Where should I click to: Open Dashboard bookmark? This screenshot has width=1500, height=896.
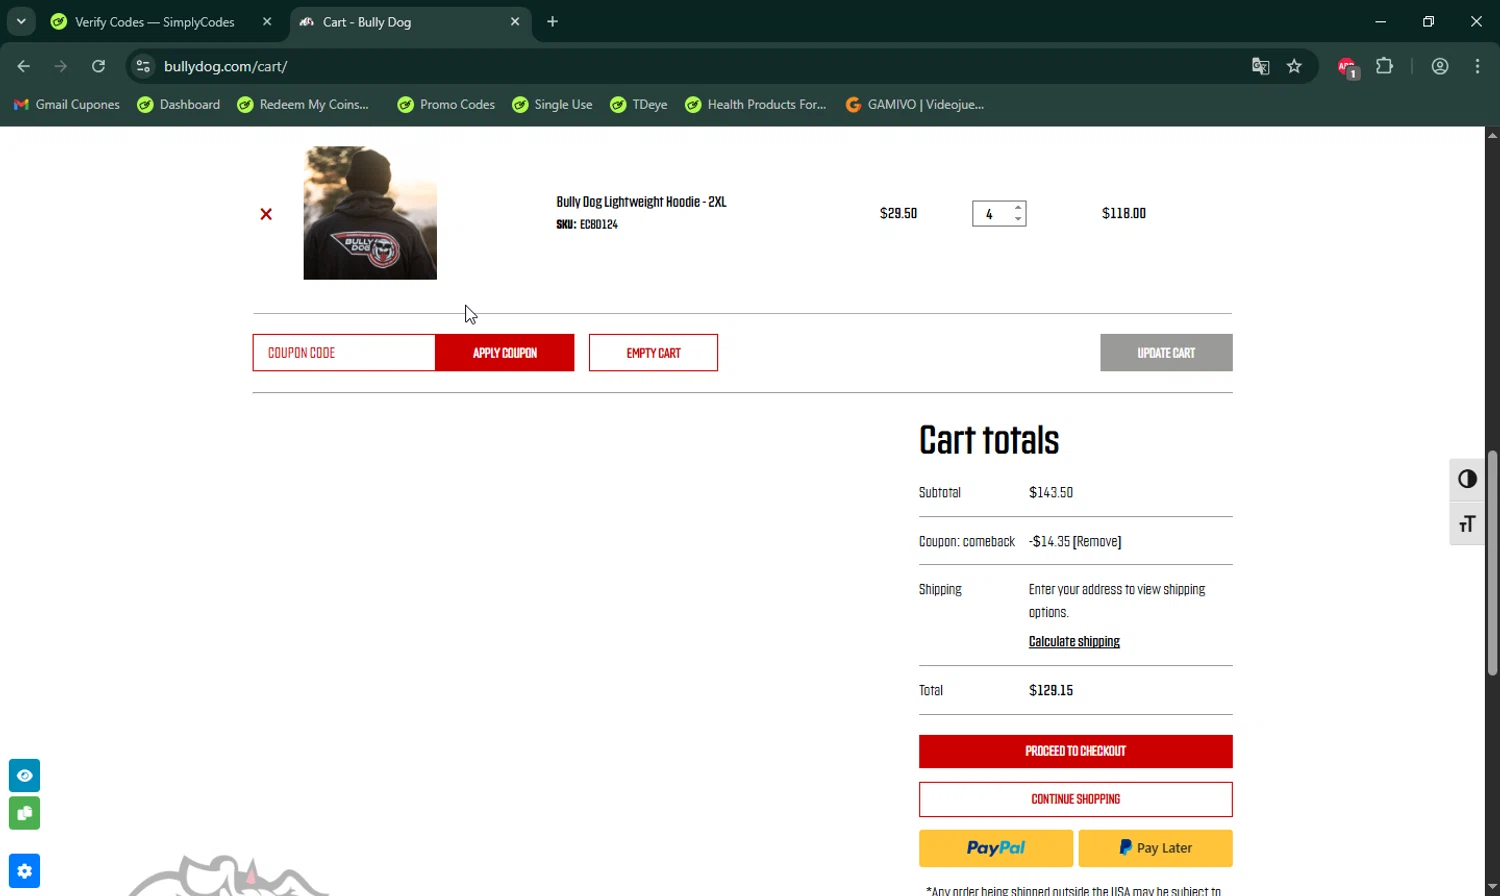point(179,104)
